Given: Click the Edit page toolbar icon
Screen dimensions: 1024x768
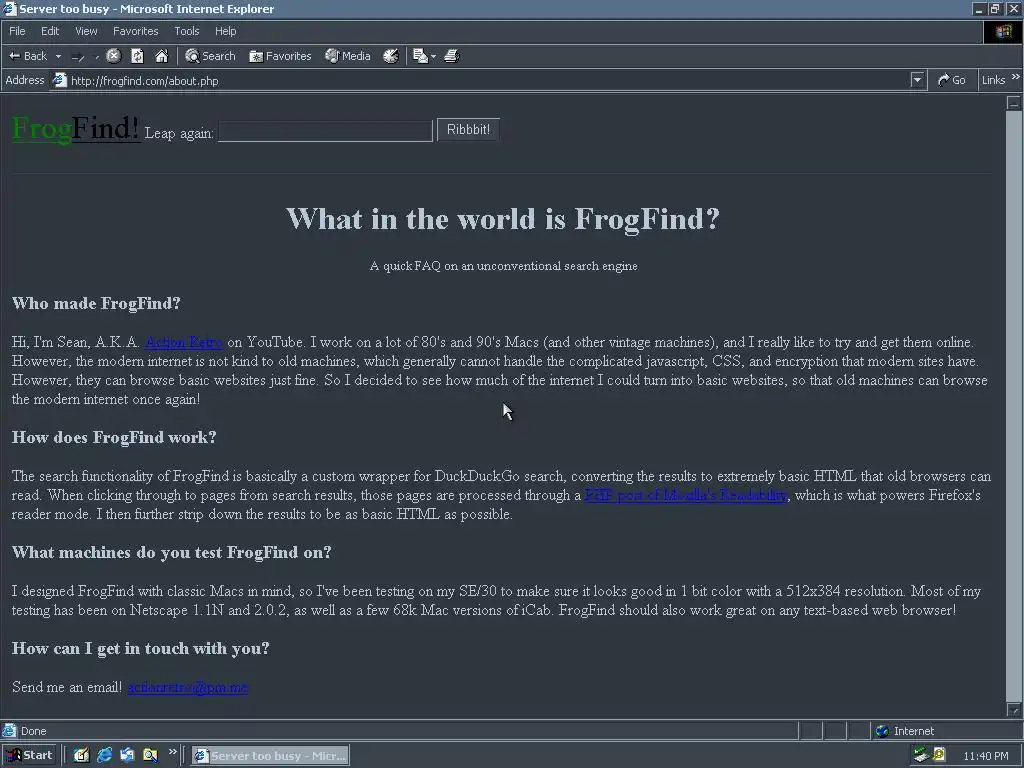Looking at the screenshot, I should click(x=421, y=56).
